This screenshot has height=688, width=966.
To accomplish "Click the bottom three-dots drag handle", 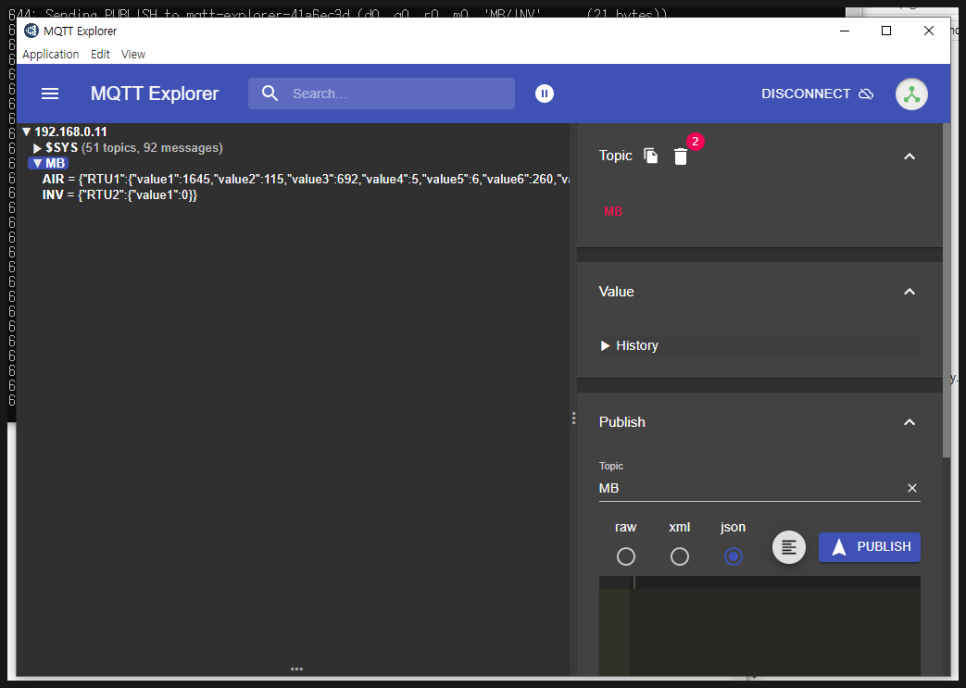I will pyautogui.click(x=296, y=669).
